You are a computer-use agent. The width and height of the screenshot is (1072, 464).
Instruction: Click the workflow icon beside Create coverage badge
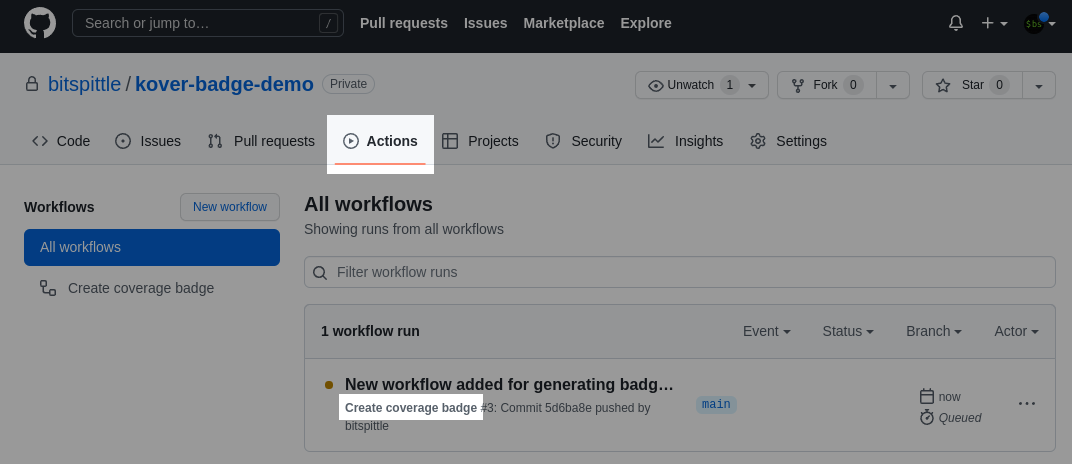point(48,288)
